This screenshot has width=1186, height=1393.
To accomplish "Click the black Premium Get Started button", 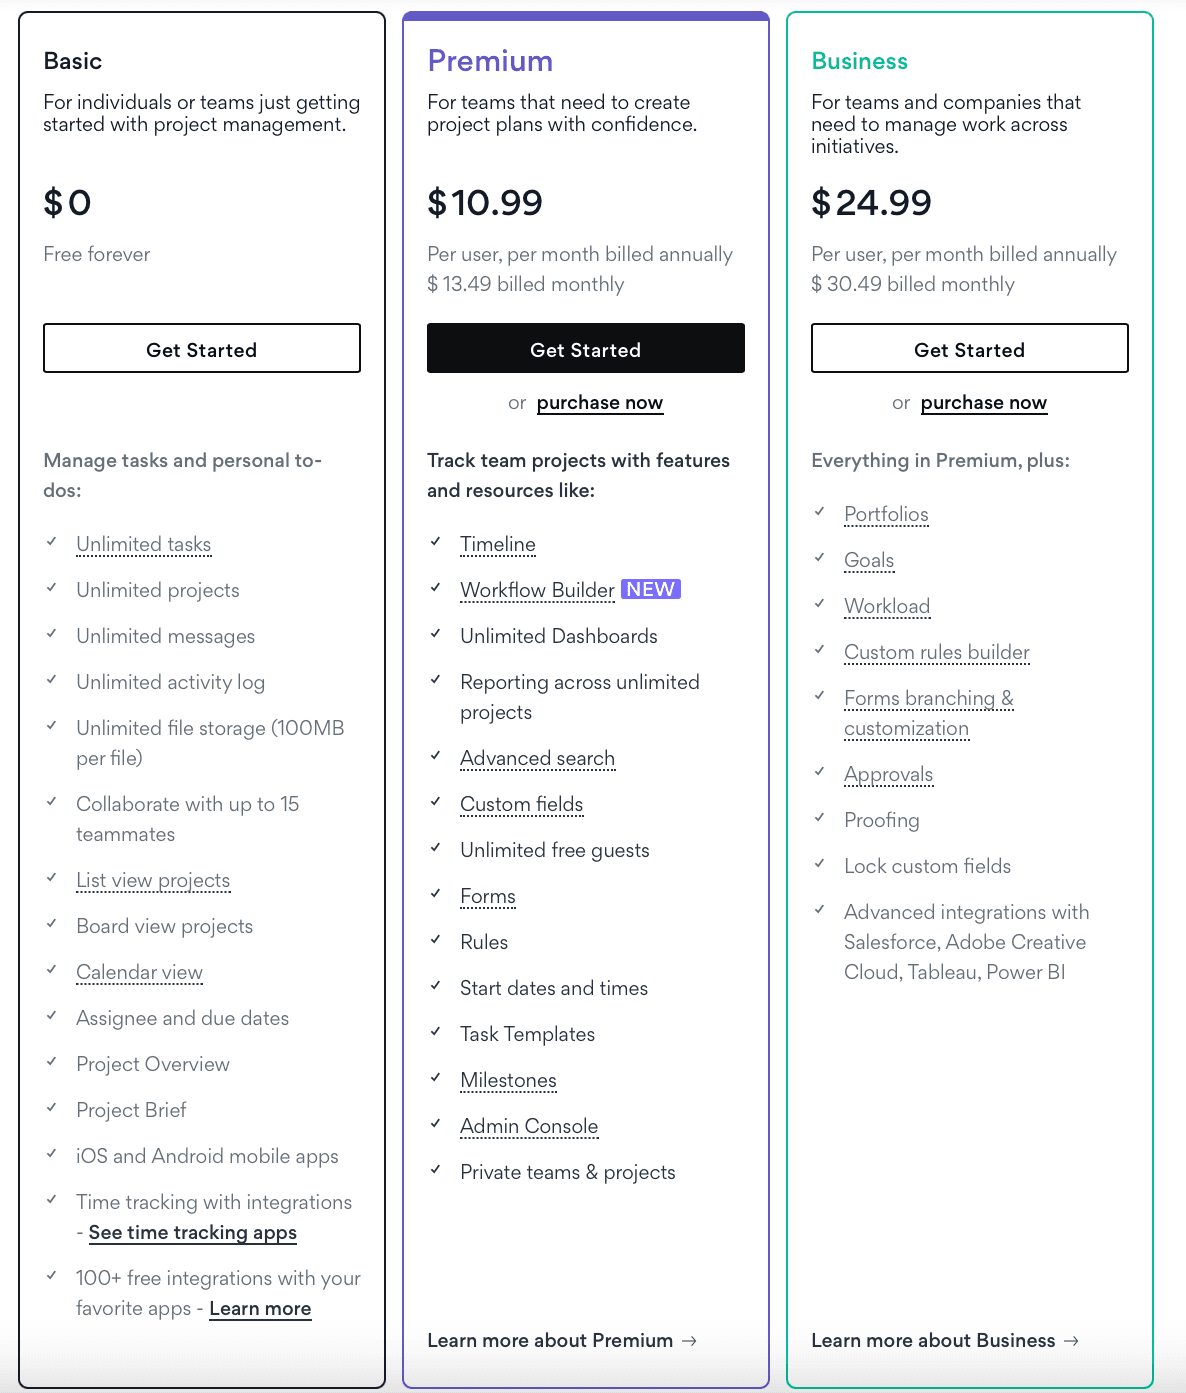I will click(x=585, y=349).
